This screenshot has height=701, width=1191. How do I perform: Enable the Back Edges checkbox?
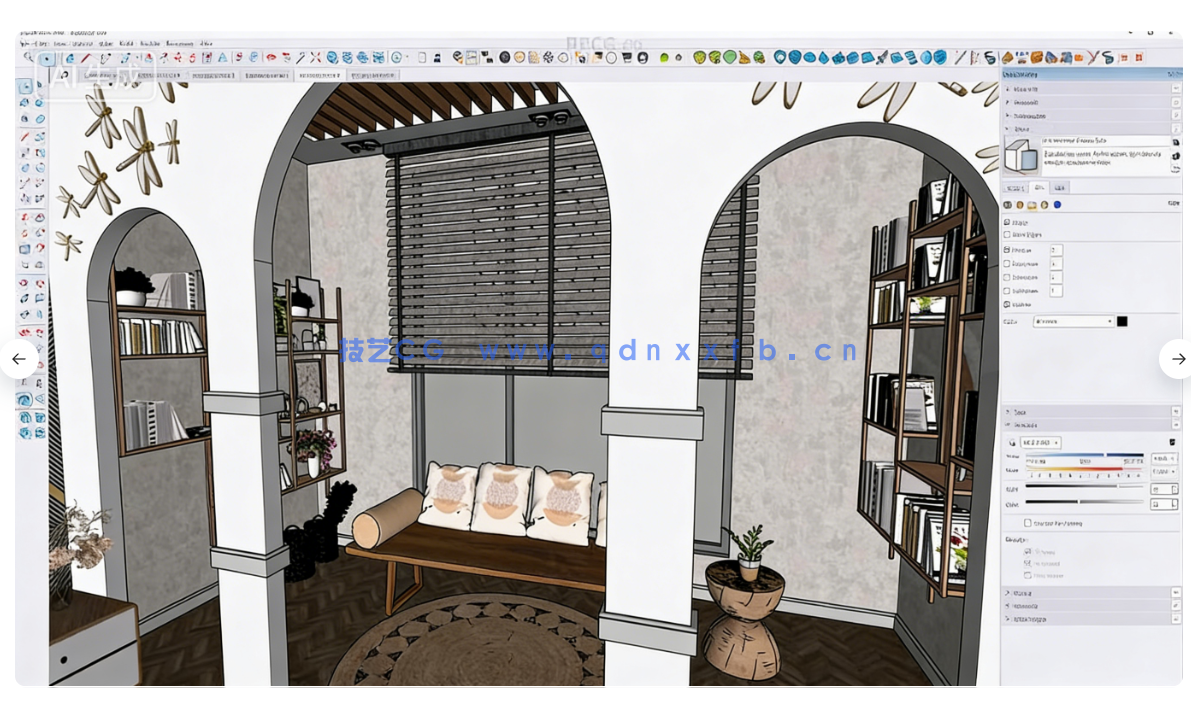1007,235
